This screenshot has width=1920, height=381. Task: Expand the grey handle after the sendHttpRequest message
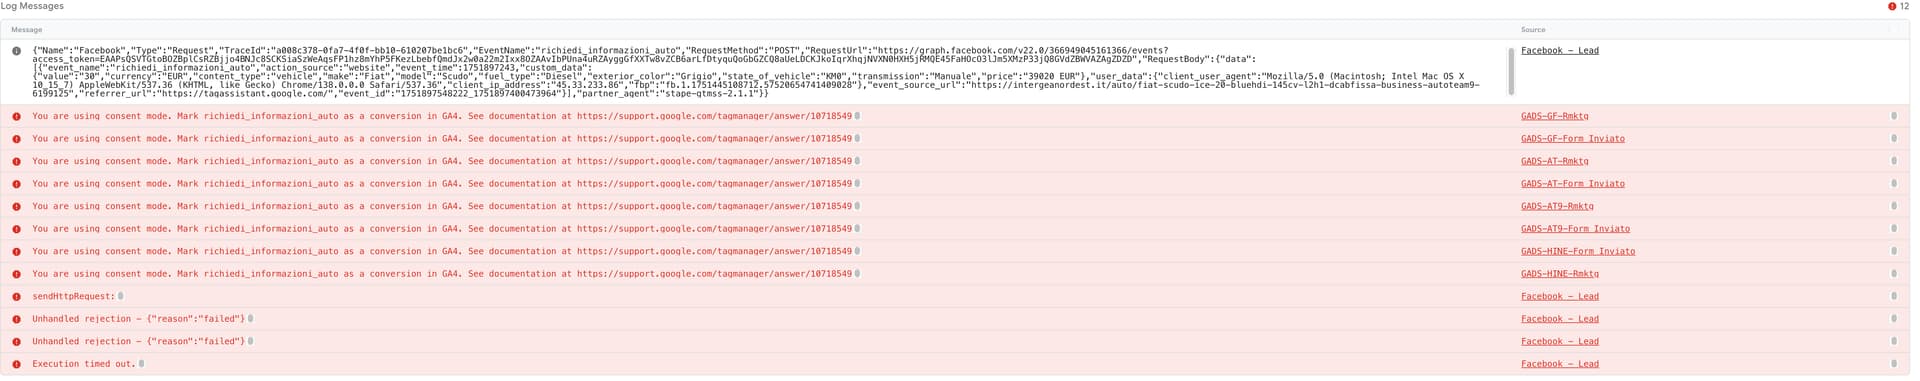(x=121, y=296)
